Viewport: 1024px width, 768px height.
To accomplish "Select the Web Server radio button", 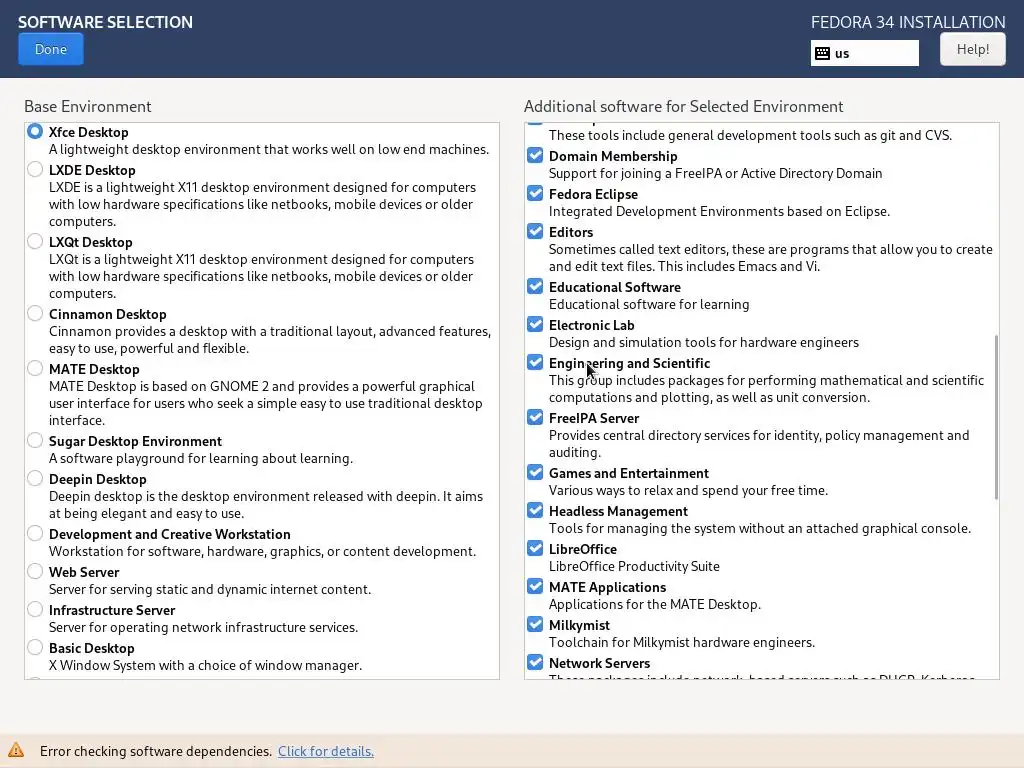I will (x=35, y=571).
